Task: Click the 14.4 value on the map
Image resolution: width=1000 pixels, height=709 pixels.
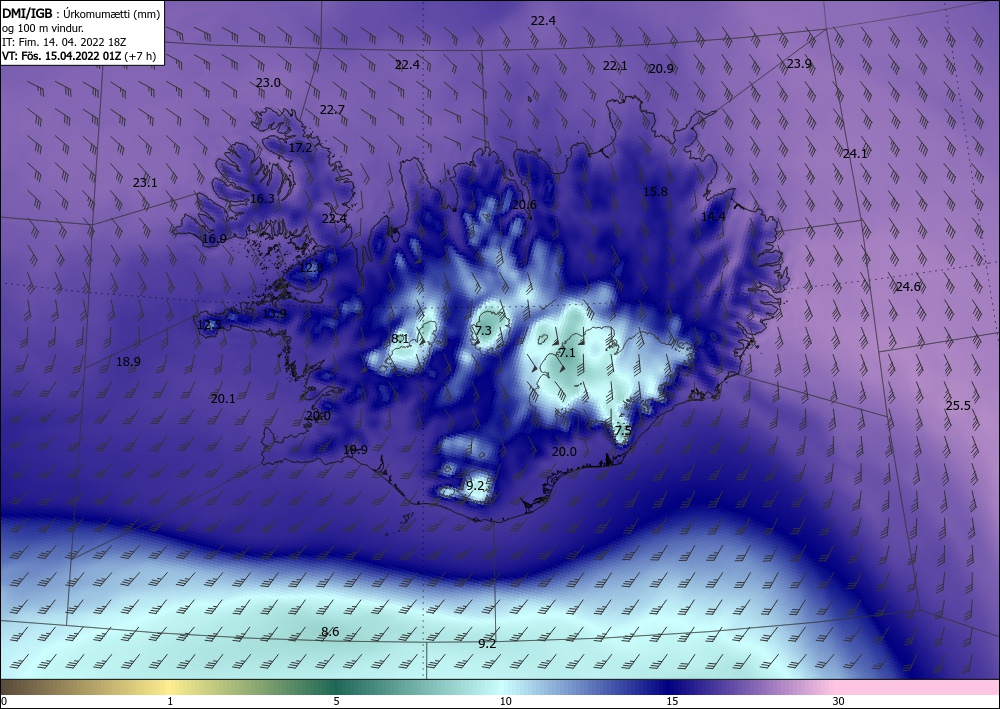Action: 713,217
